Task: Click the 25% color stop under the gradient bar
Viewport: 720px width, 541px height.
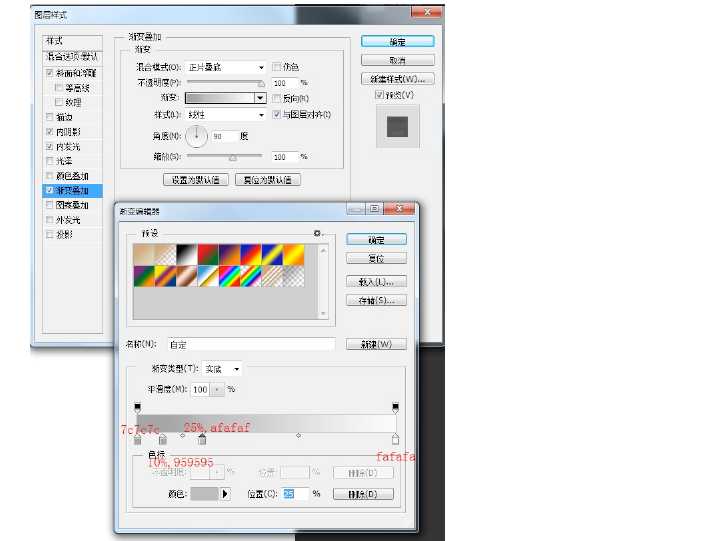Action: 202,439
